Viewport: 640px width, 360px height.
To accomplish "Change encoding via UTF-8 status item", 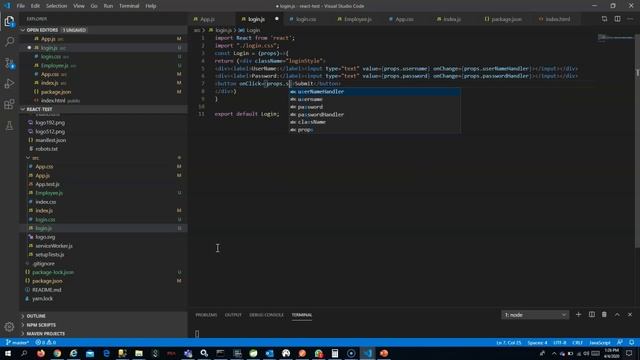I will [x=560, y=342].
